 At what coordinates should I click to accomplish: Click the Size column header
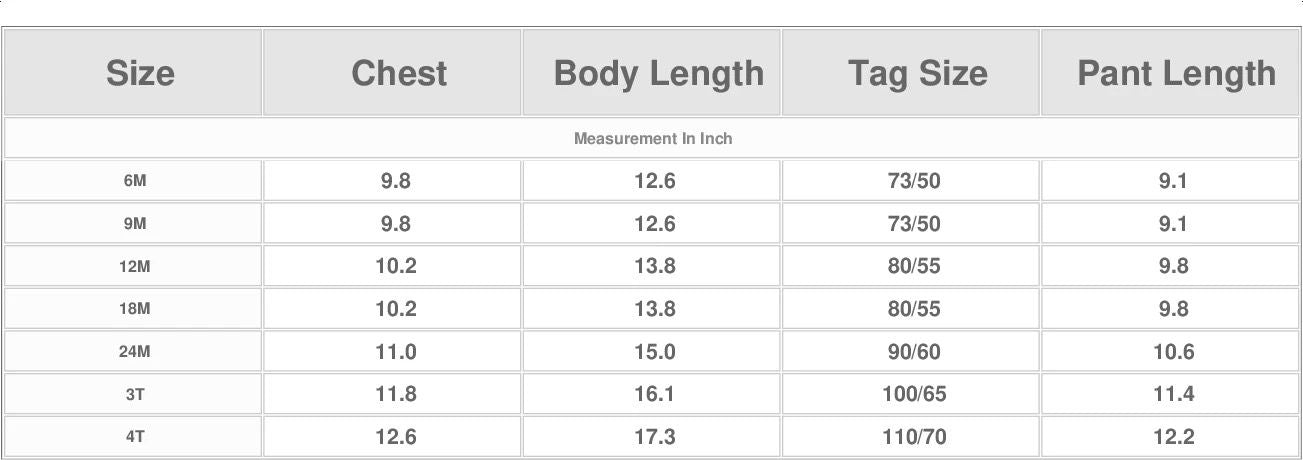pos(140,73)
